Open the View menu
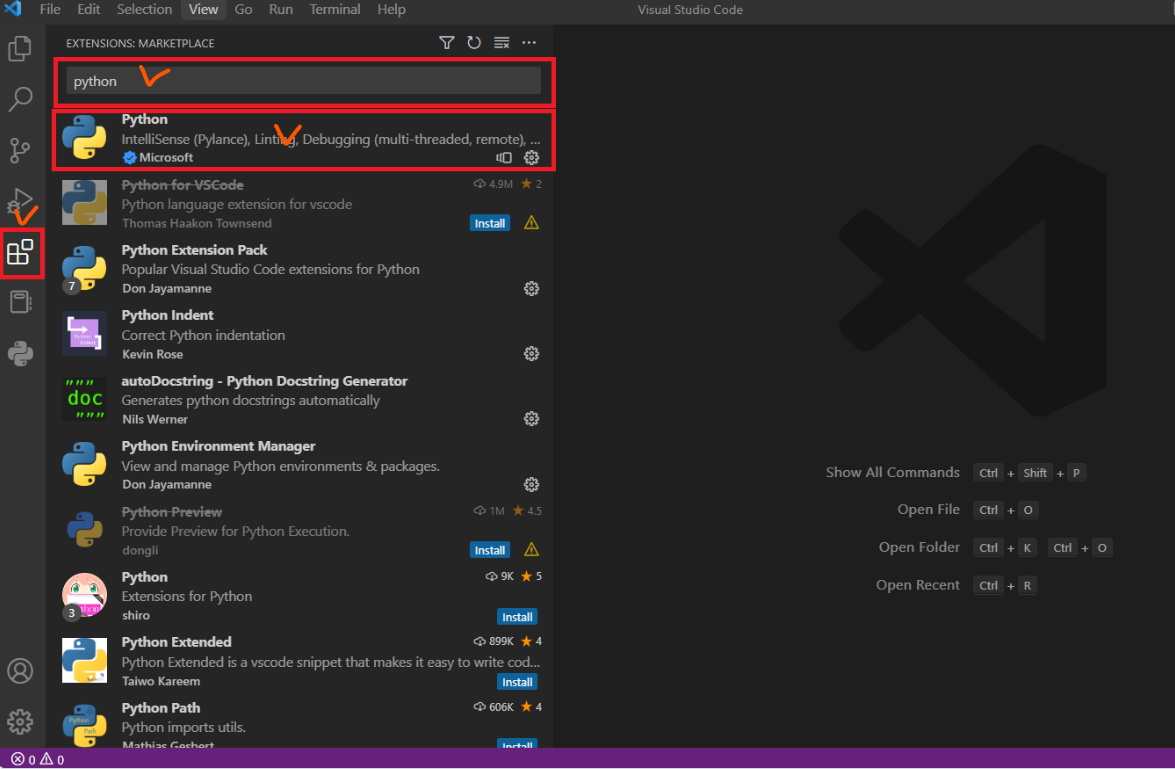 click(x=203, y=10)
